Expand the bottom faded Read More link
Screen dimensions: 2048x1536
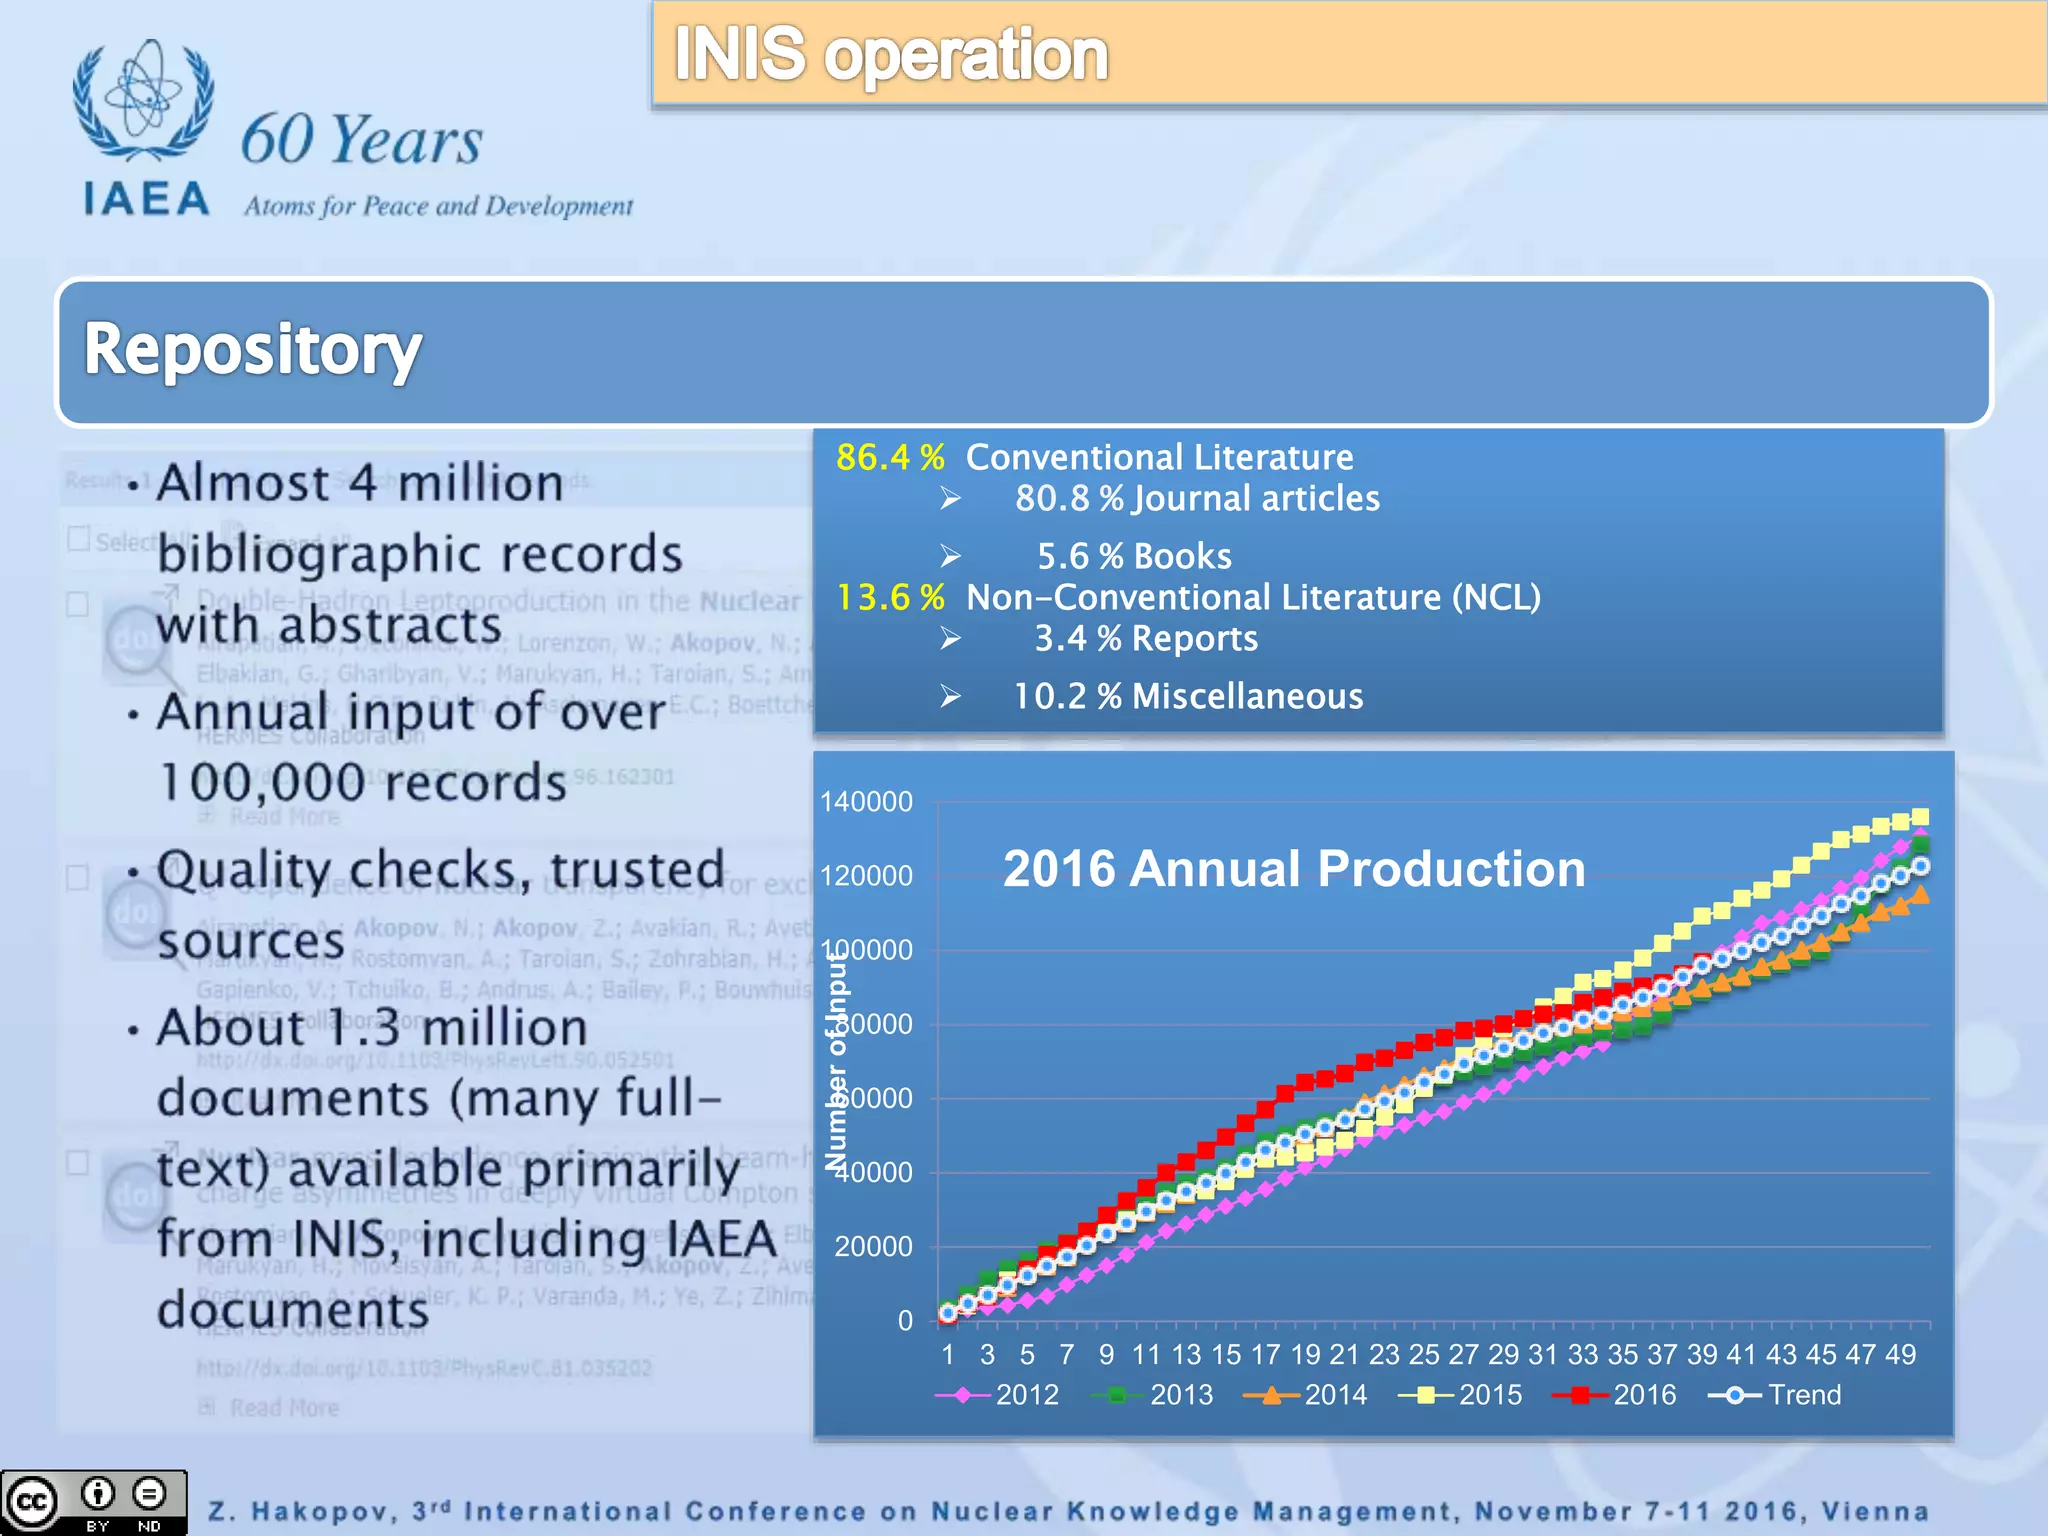[x=283, y=1408]
